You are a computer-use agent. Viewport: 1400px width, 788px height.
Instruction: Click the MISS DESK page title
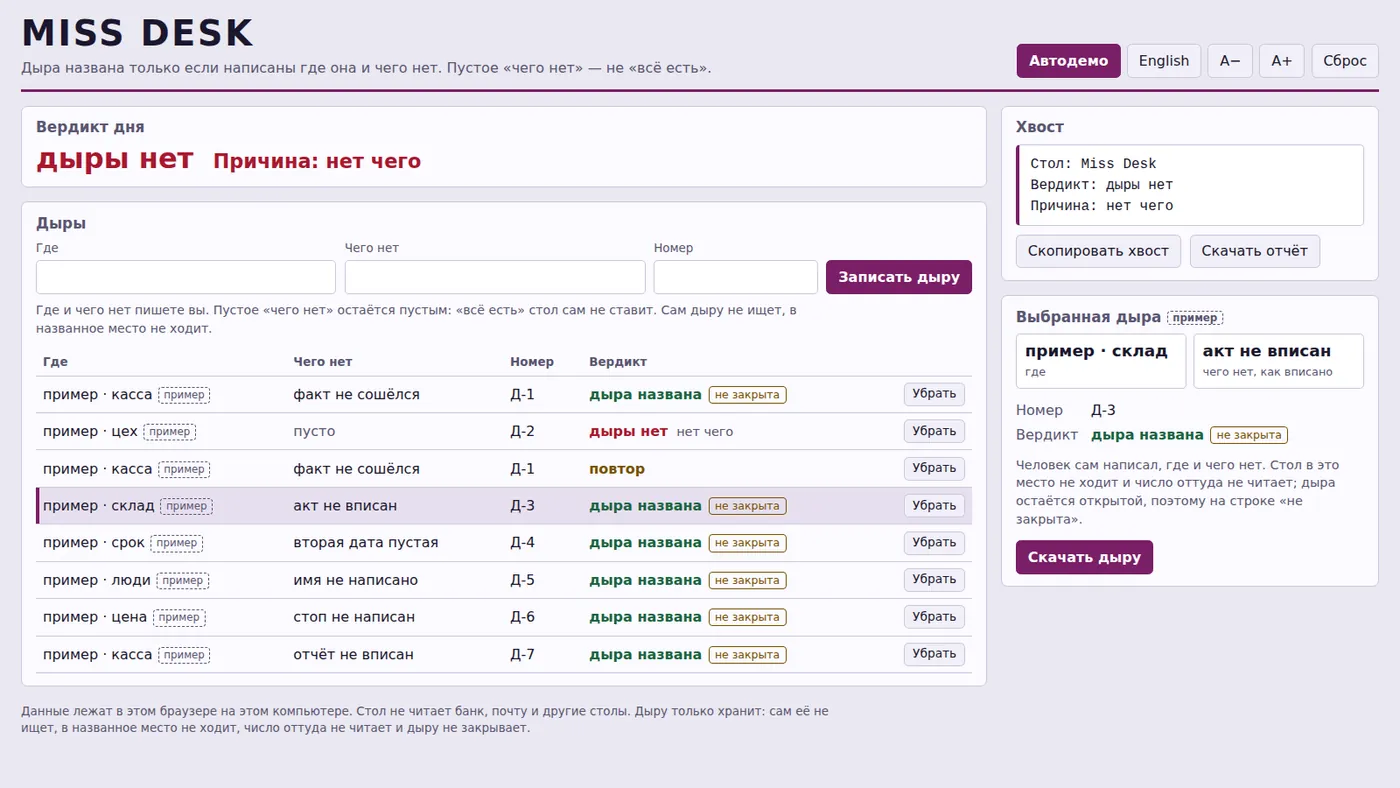[138, 33]
